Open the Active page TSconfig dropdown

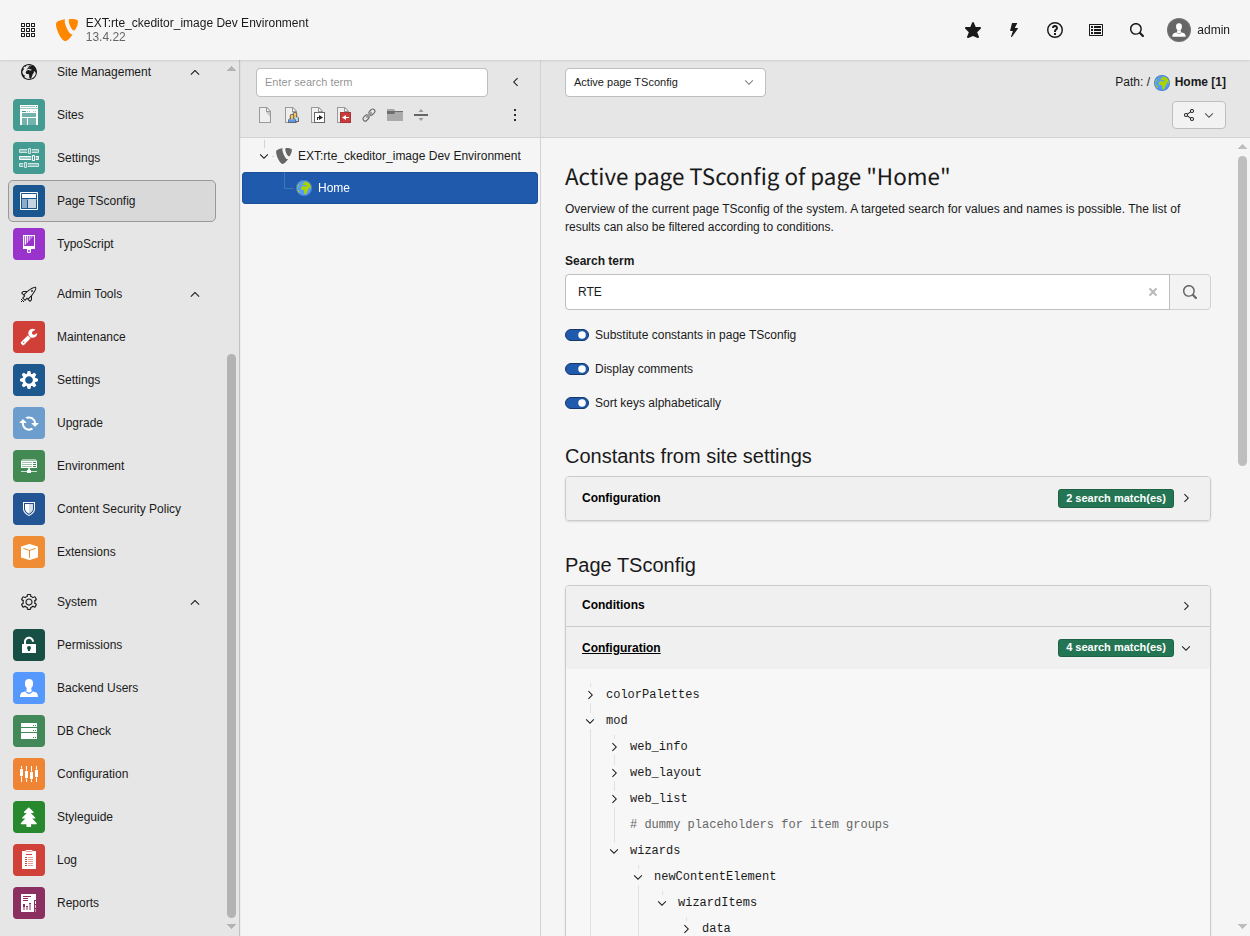[x=665, y=82]
